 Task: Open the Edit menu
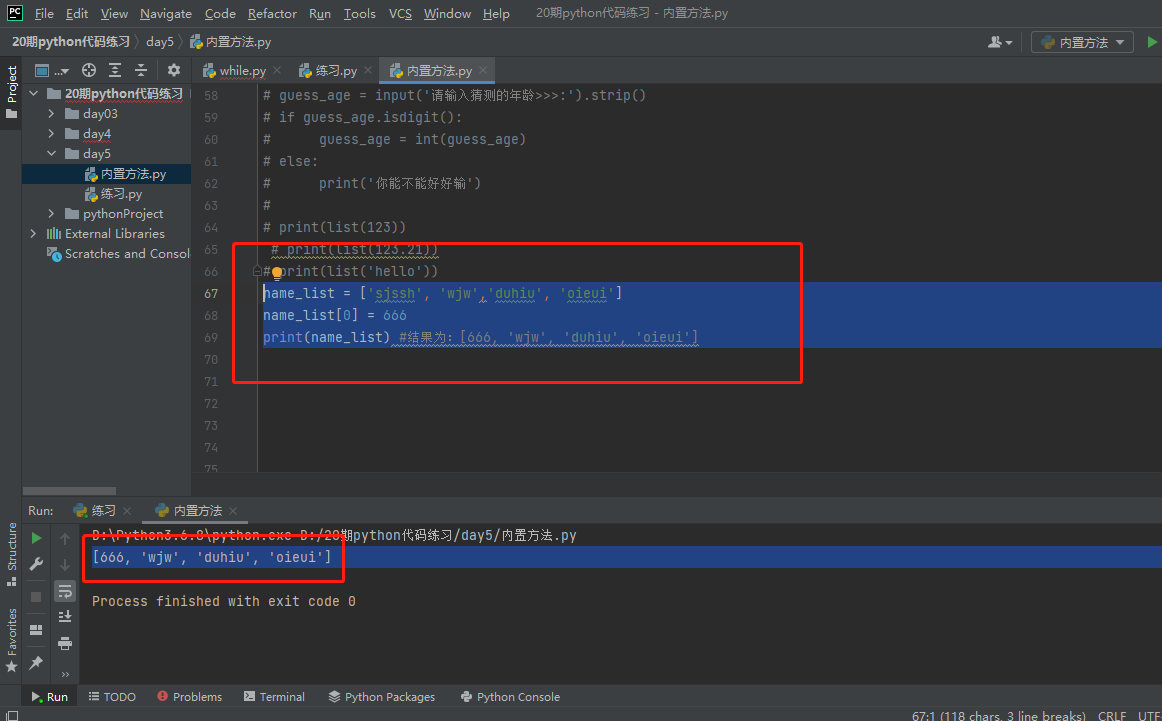[x=76, y=13]
